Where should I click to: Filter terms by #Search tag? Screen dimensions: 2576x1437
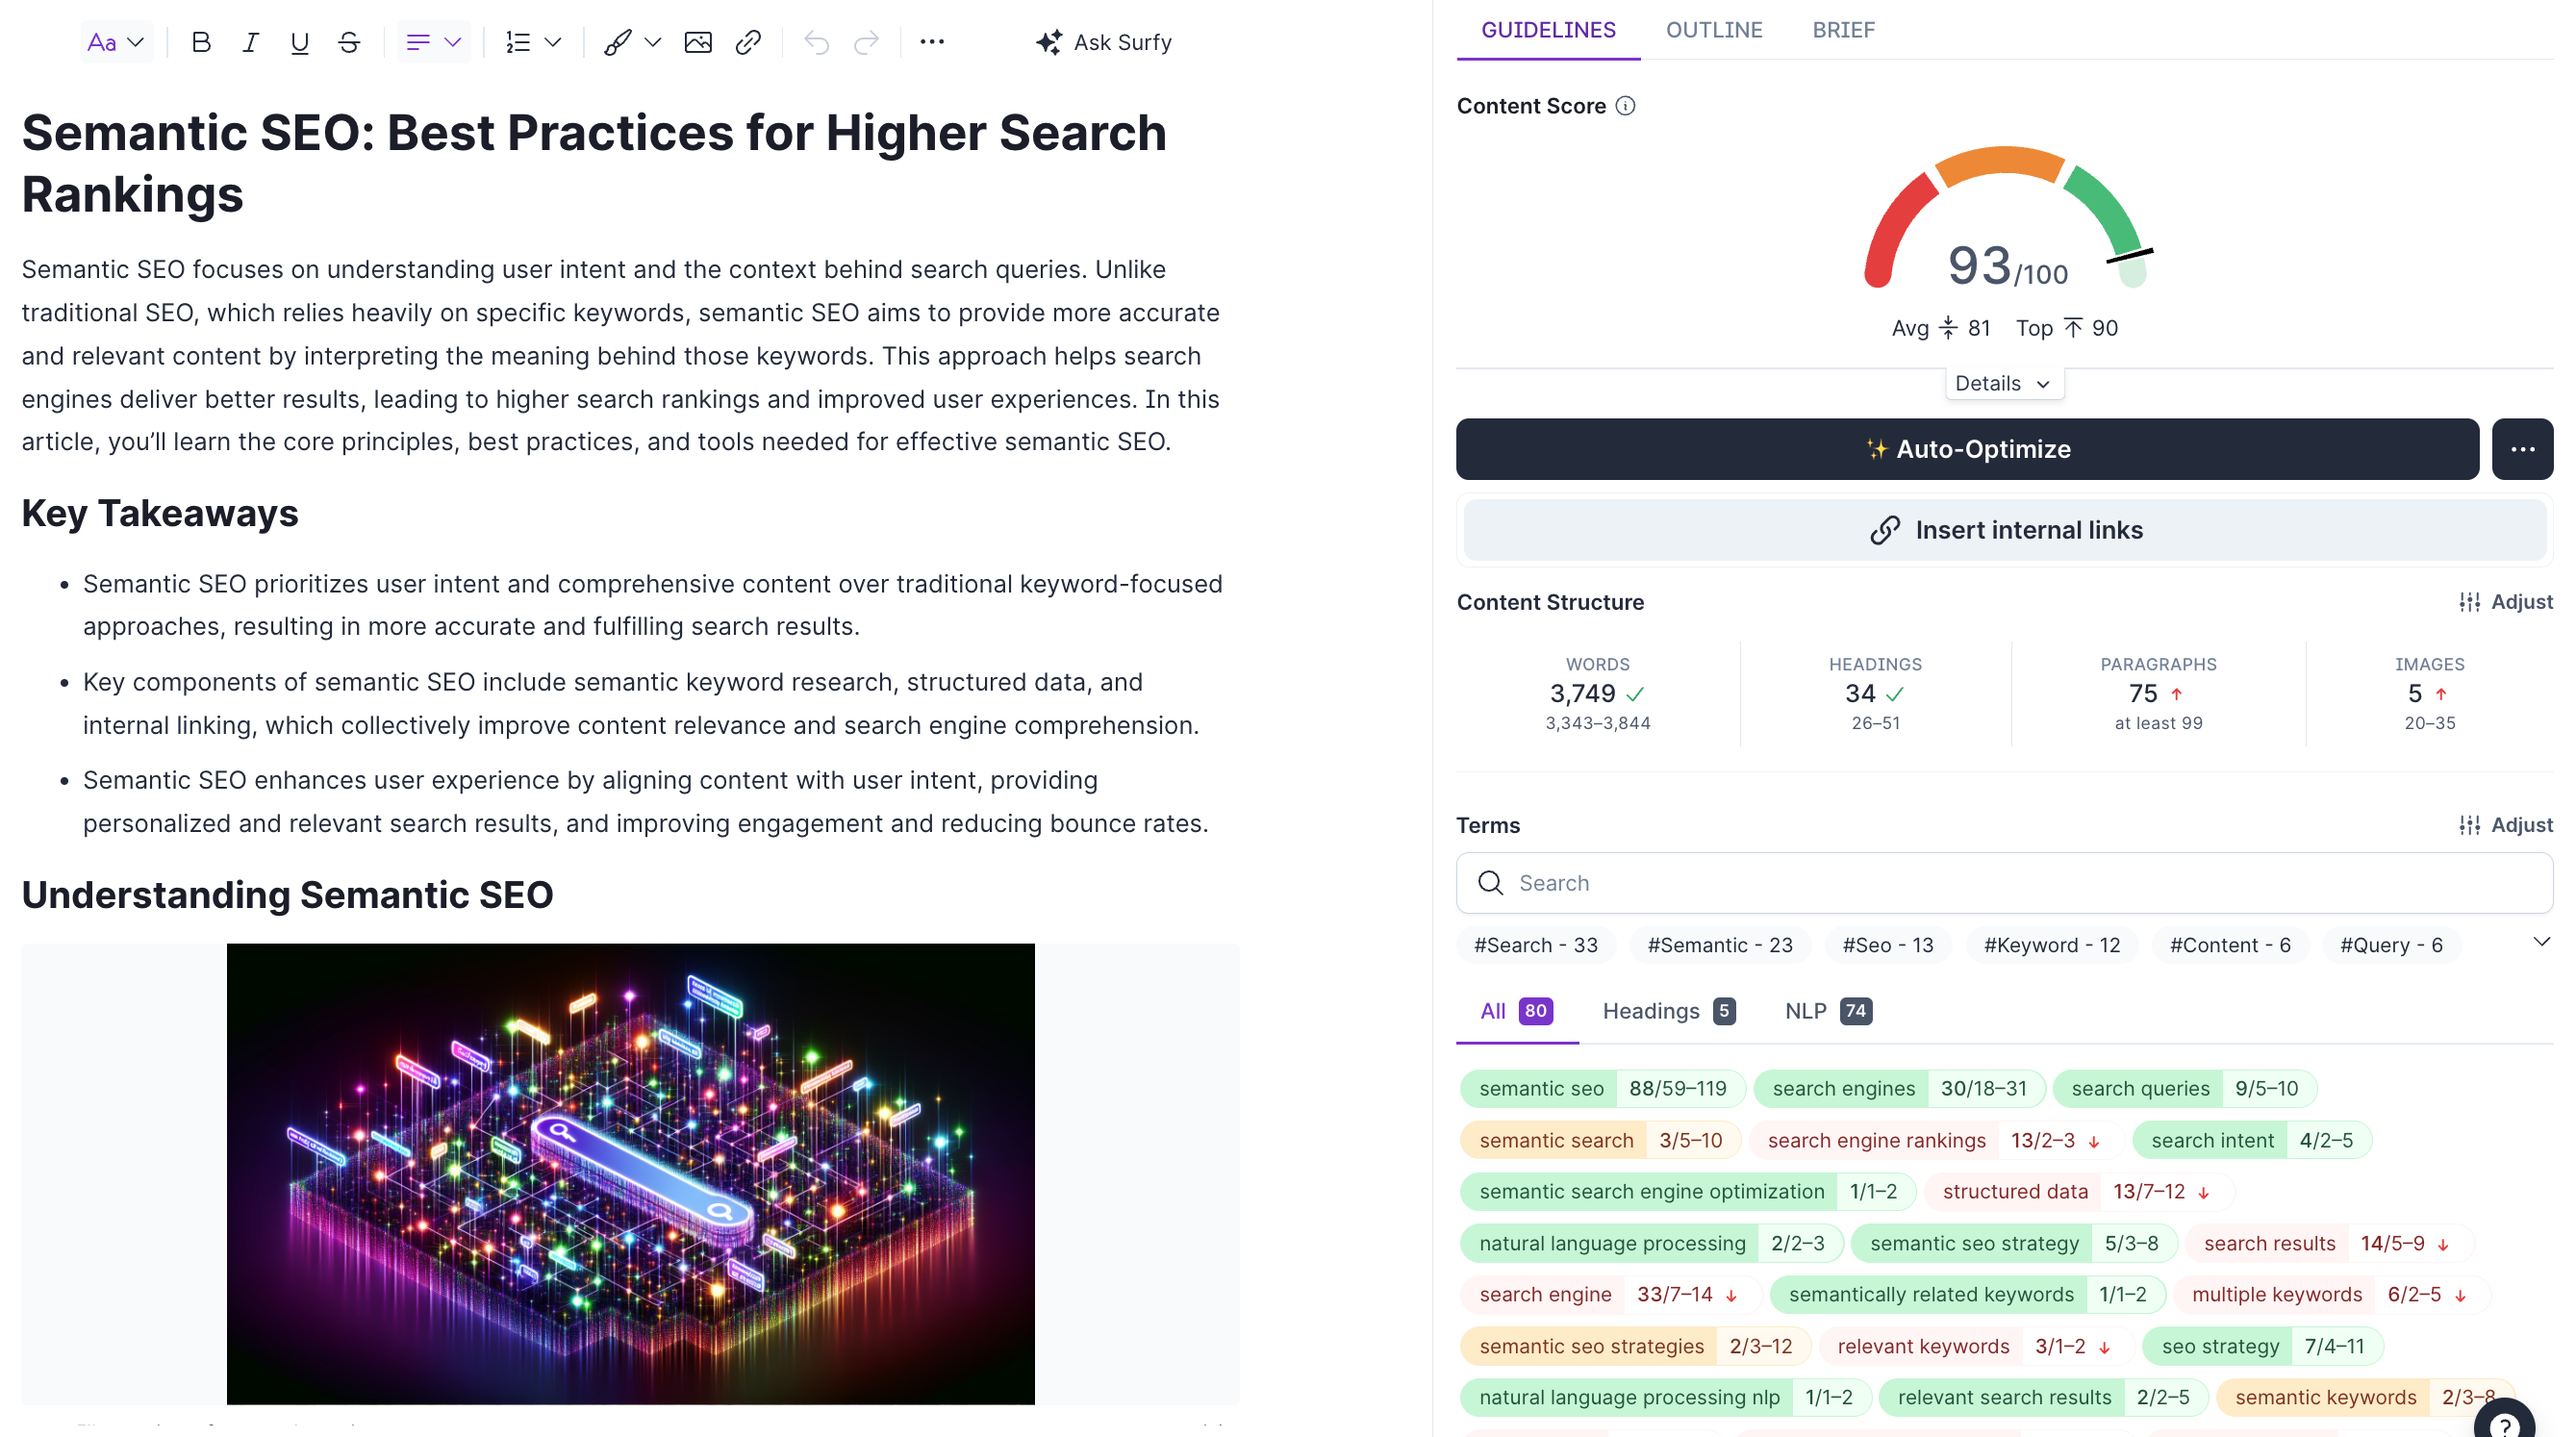[1535, 945]
